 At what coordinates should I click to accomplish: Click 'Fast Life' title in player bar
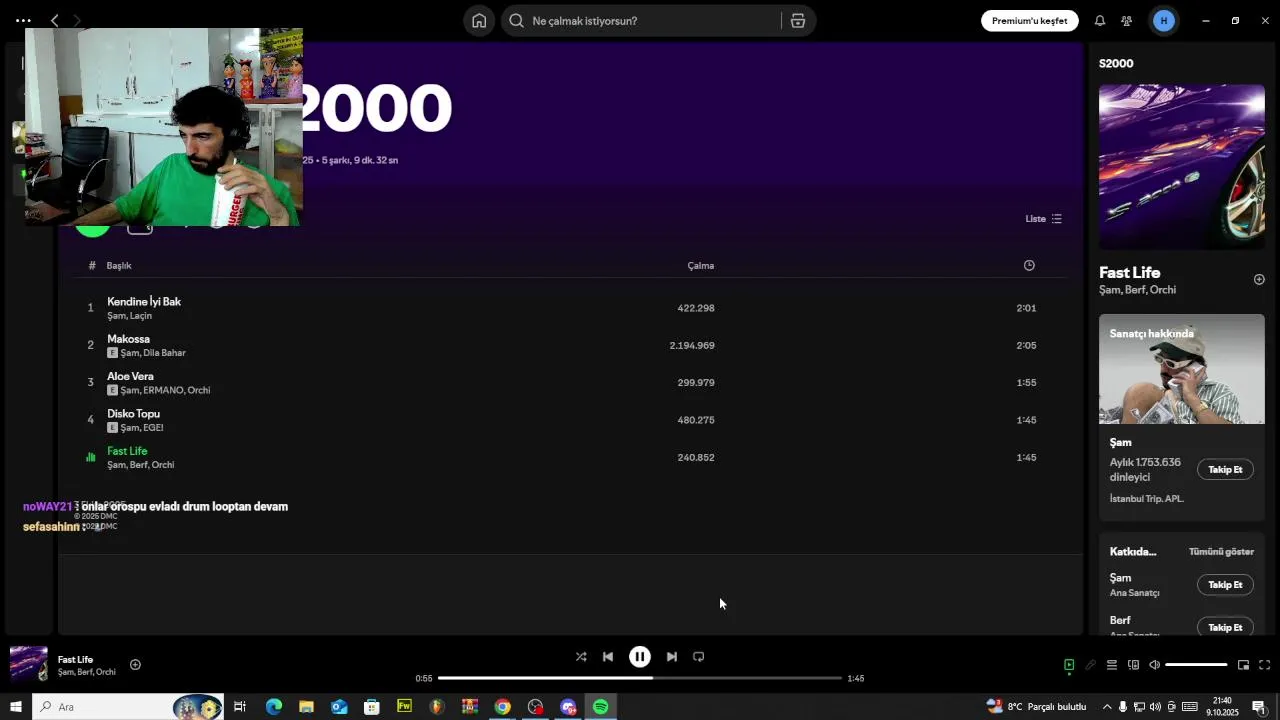coord(75,659)
